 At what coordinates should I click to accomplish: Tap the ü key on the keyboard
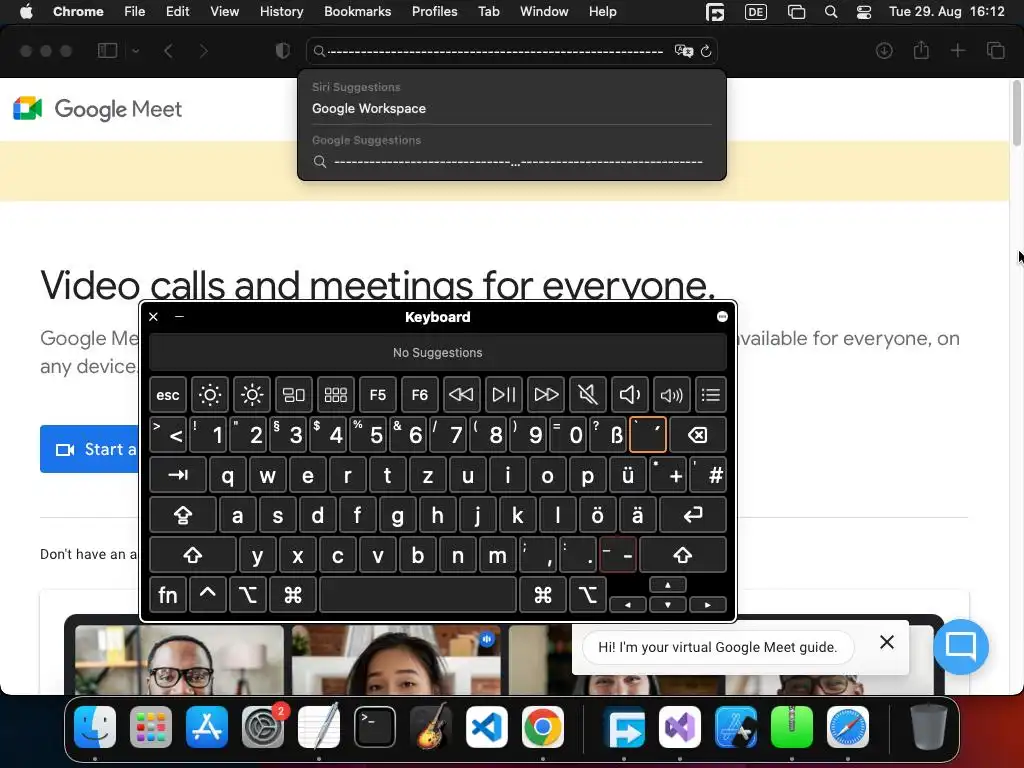(x=628, y=475)
